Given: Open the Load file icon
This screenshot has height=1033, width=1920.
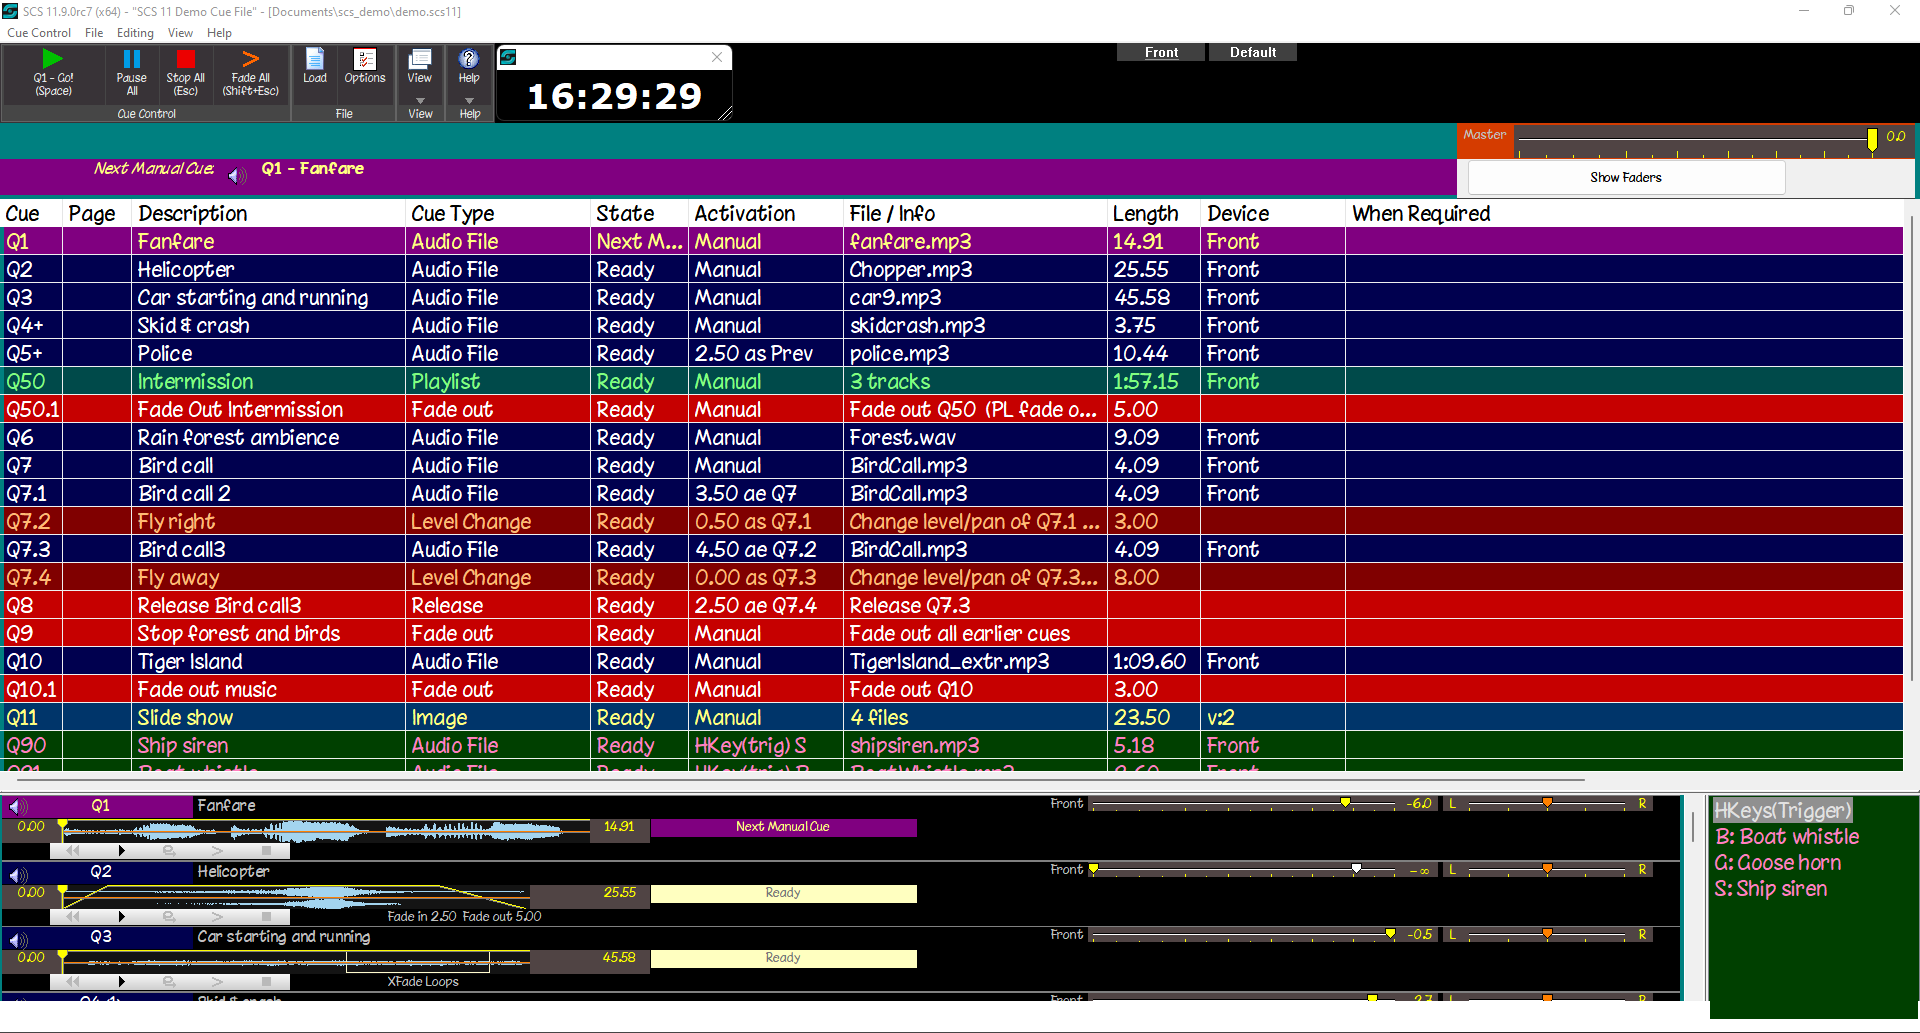Looking at the screenshot, I should tap(315, 60).
